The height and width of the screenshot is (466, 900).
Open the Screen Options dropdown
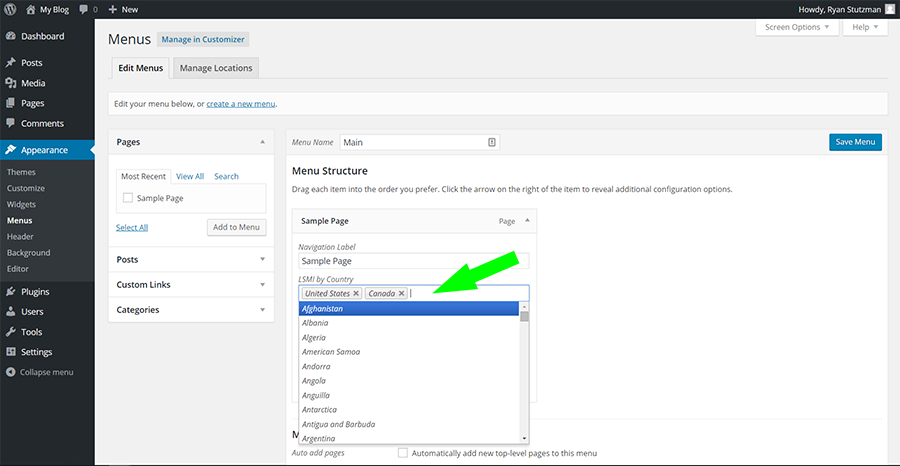pos(797,27)
